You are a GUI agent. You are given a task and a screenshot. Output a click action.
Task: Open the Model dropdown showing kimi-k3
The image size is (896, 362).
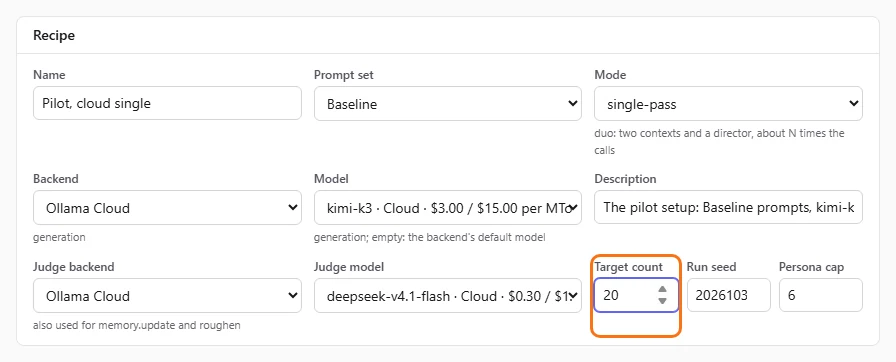click(447, 207)
